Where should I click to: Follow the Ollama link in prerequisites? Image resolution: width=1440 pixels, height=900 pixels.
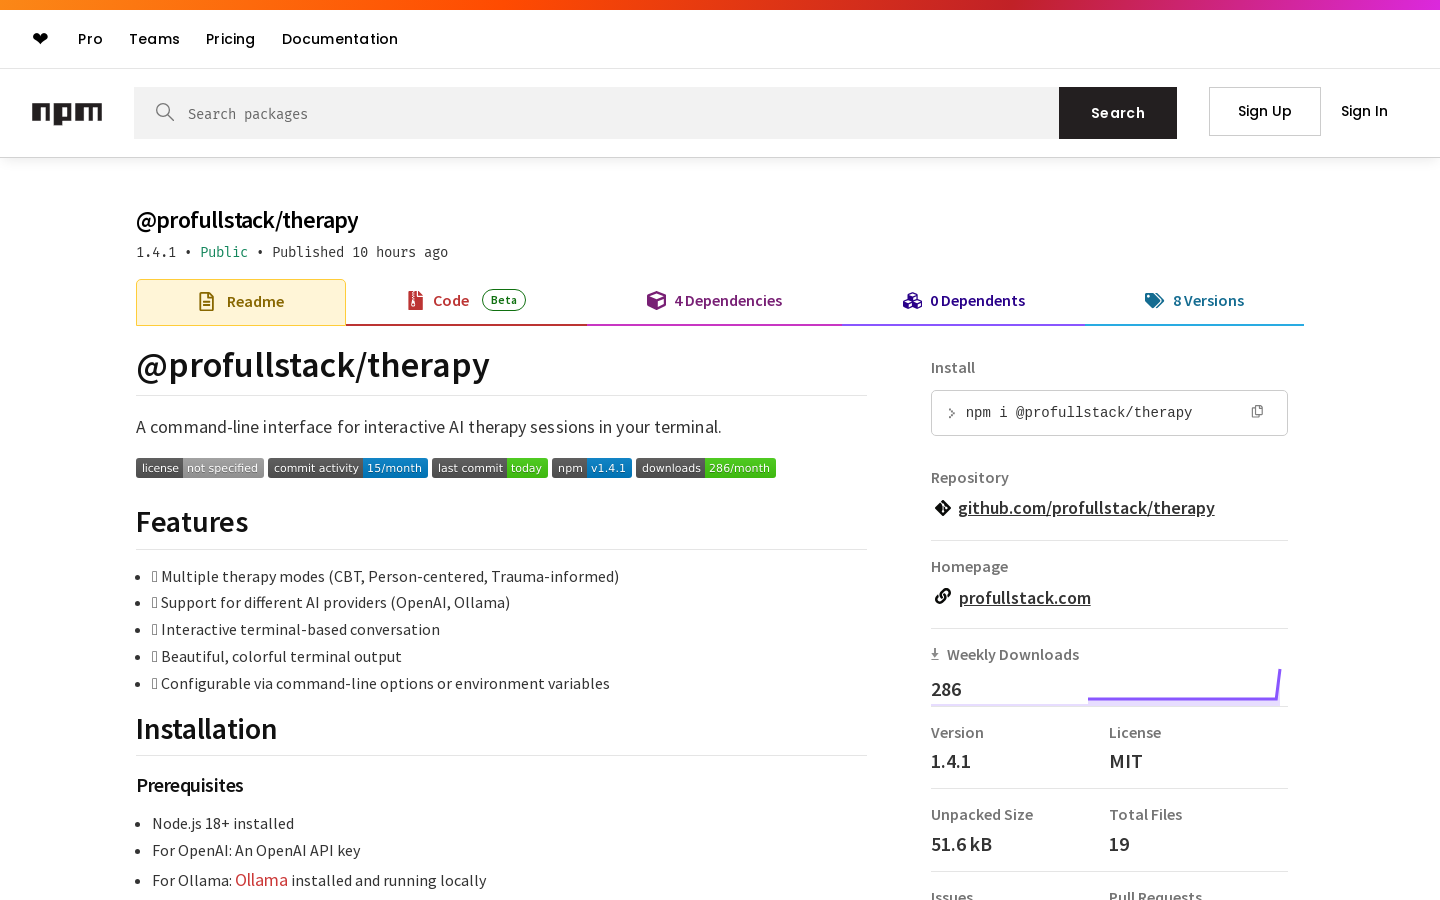coord(261,880)
